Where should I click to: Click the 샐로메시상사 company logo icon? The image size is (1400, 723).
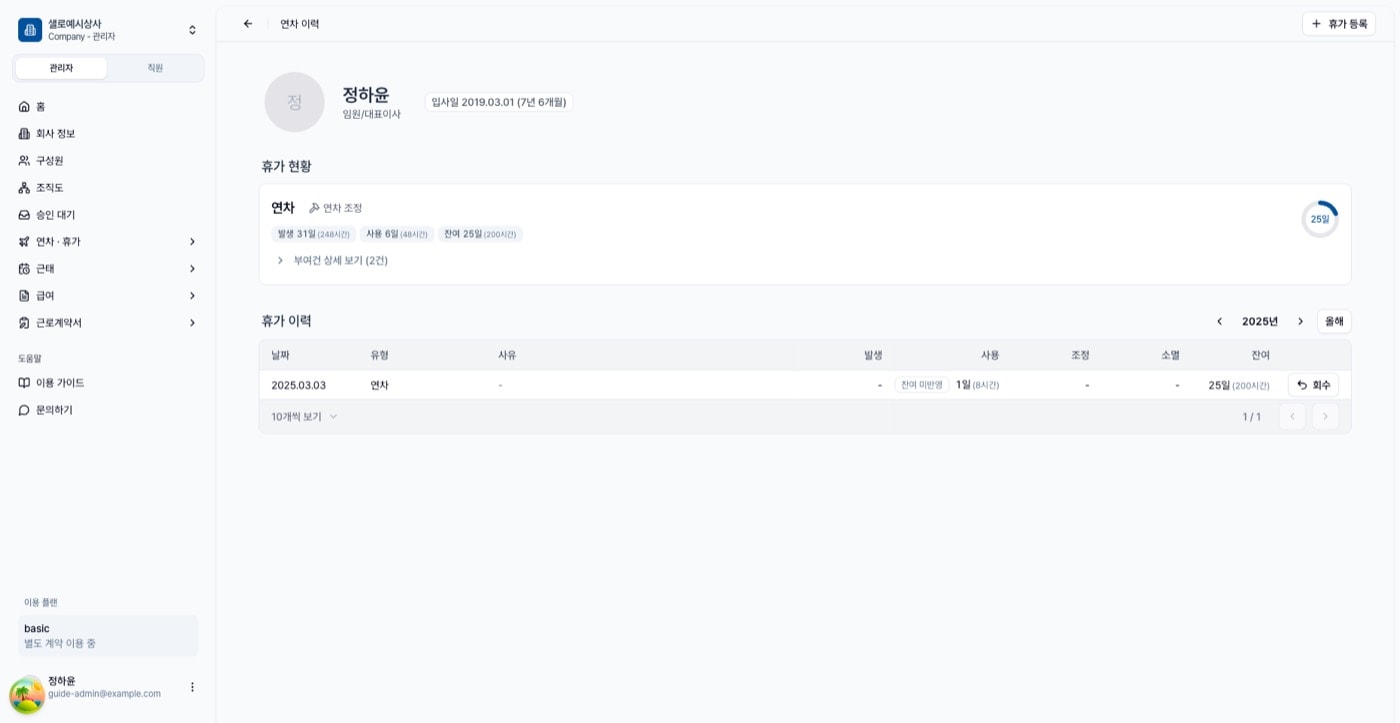(x=30, y=30)
